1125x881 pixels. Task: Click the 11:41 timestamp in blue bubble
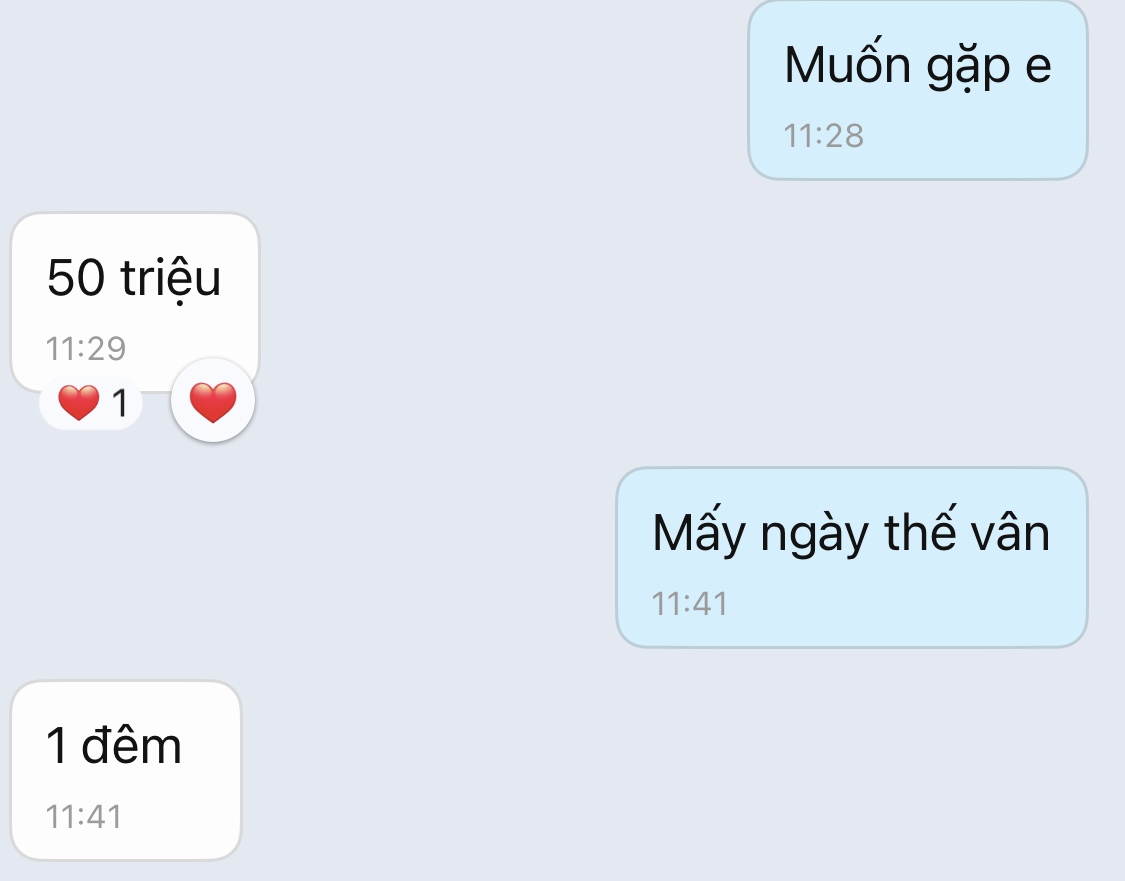click(689, 603)
